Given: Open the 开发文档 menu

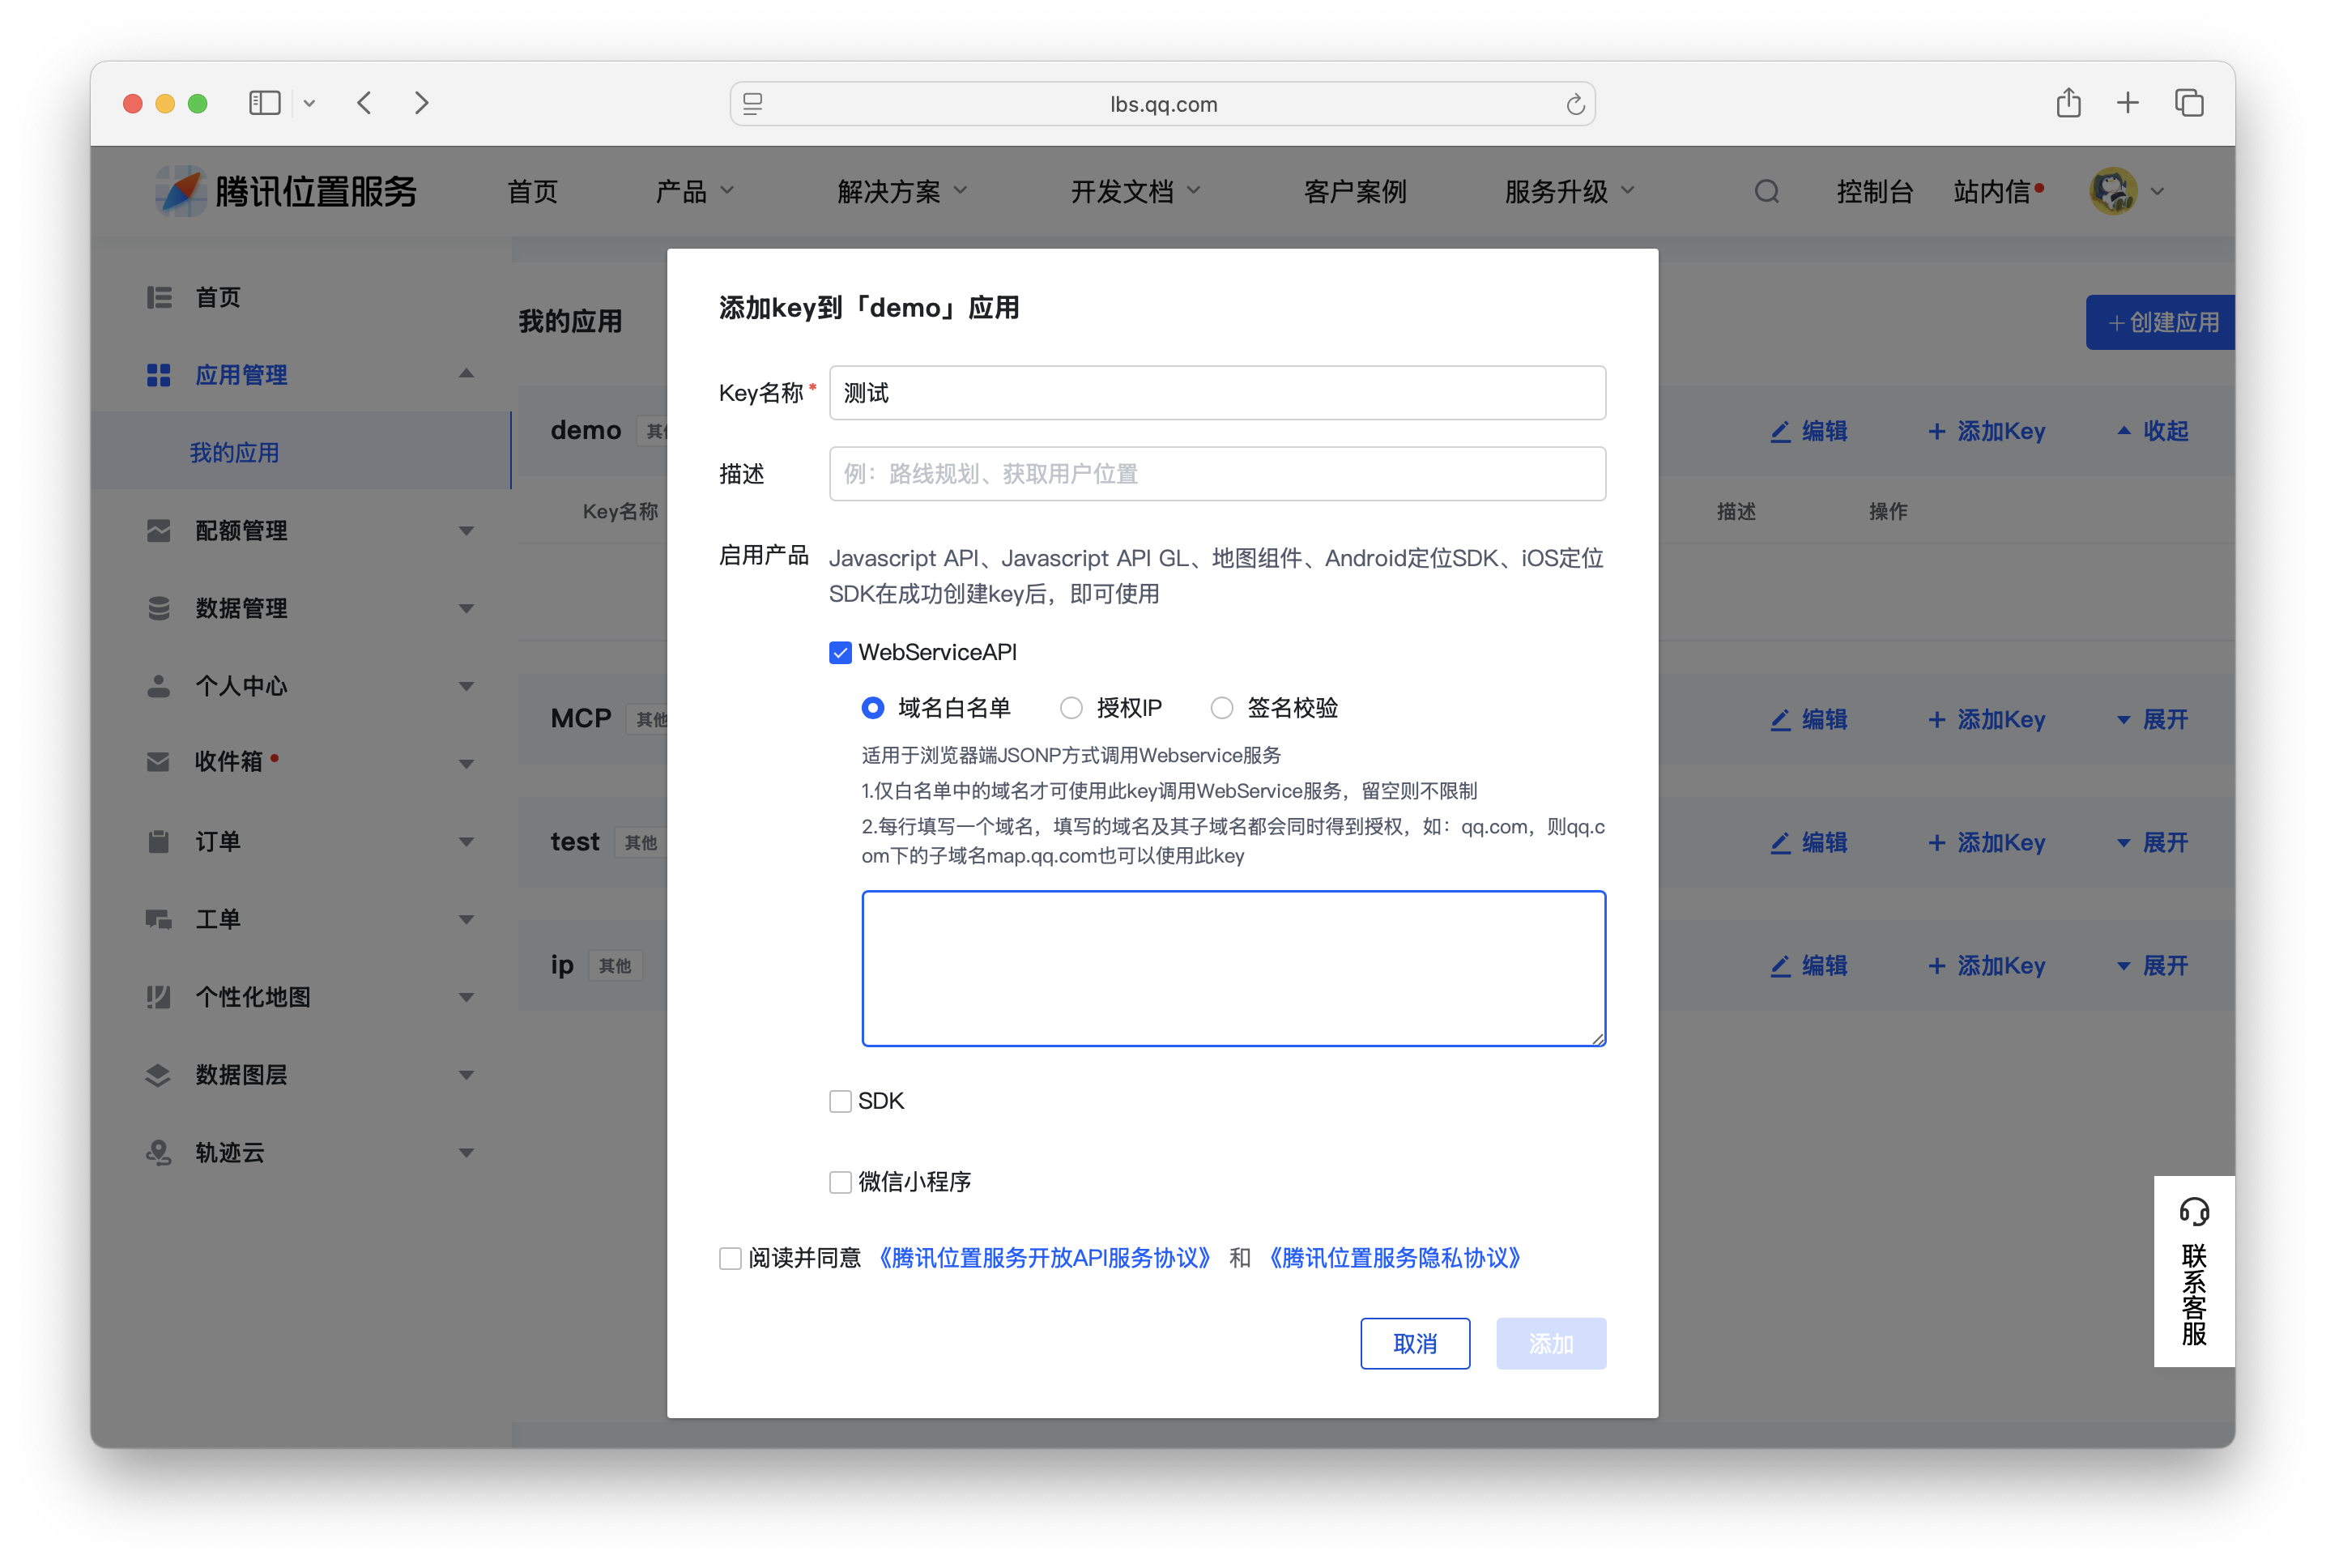Looking at the screenshot, I should [x=1122, y=191].
